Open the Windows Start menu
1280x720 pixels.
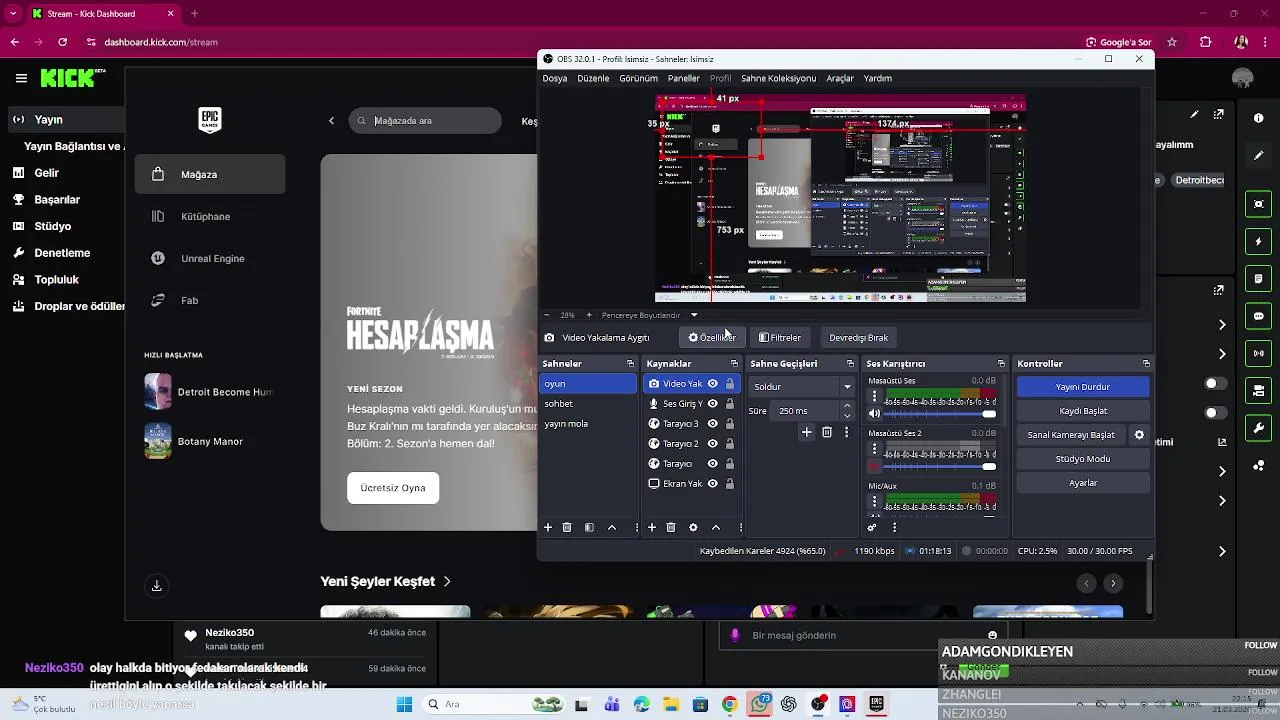point(404,704)
